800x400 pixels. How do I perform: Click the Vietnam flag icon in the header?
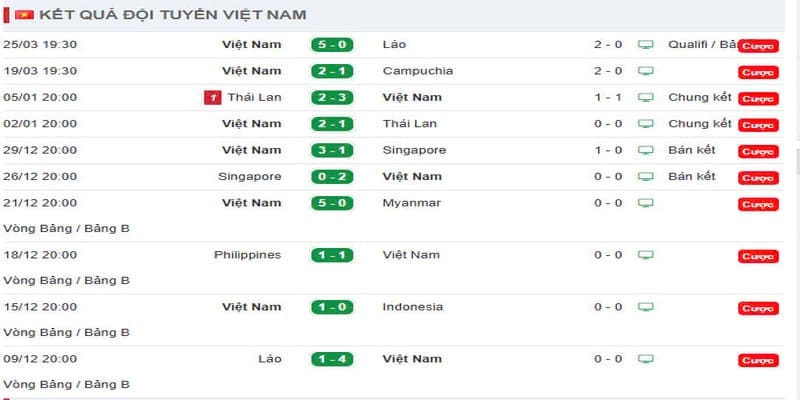click(24, 15)
